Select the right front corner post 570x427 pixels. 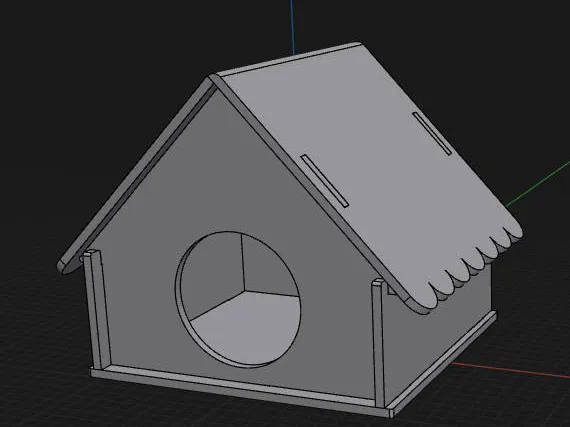click(x=378, y=343)
